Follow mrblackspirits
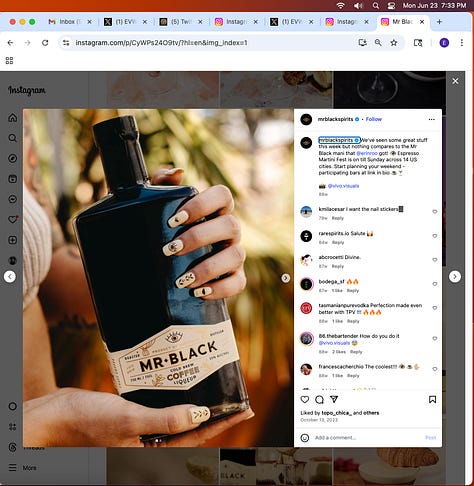Screen dimensions: 474x486 [374, 119]
